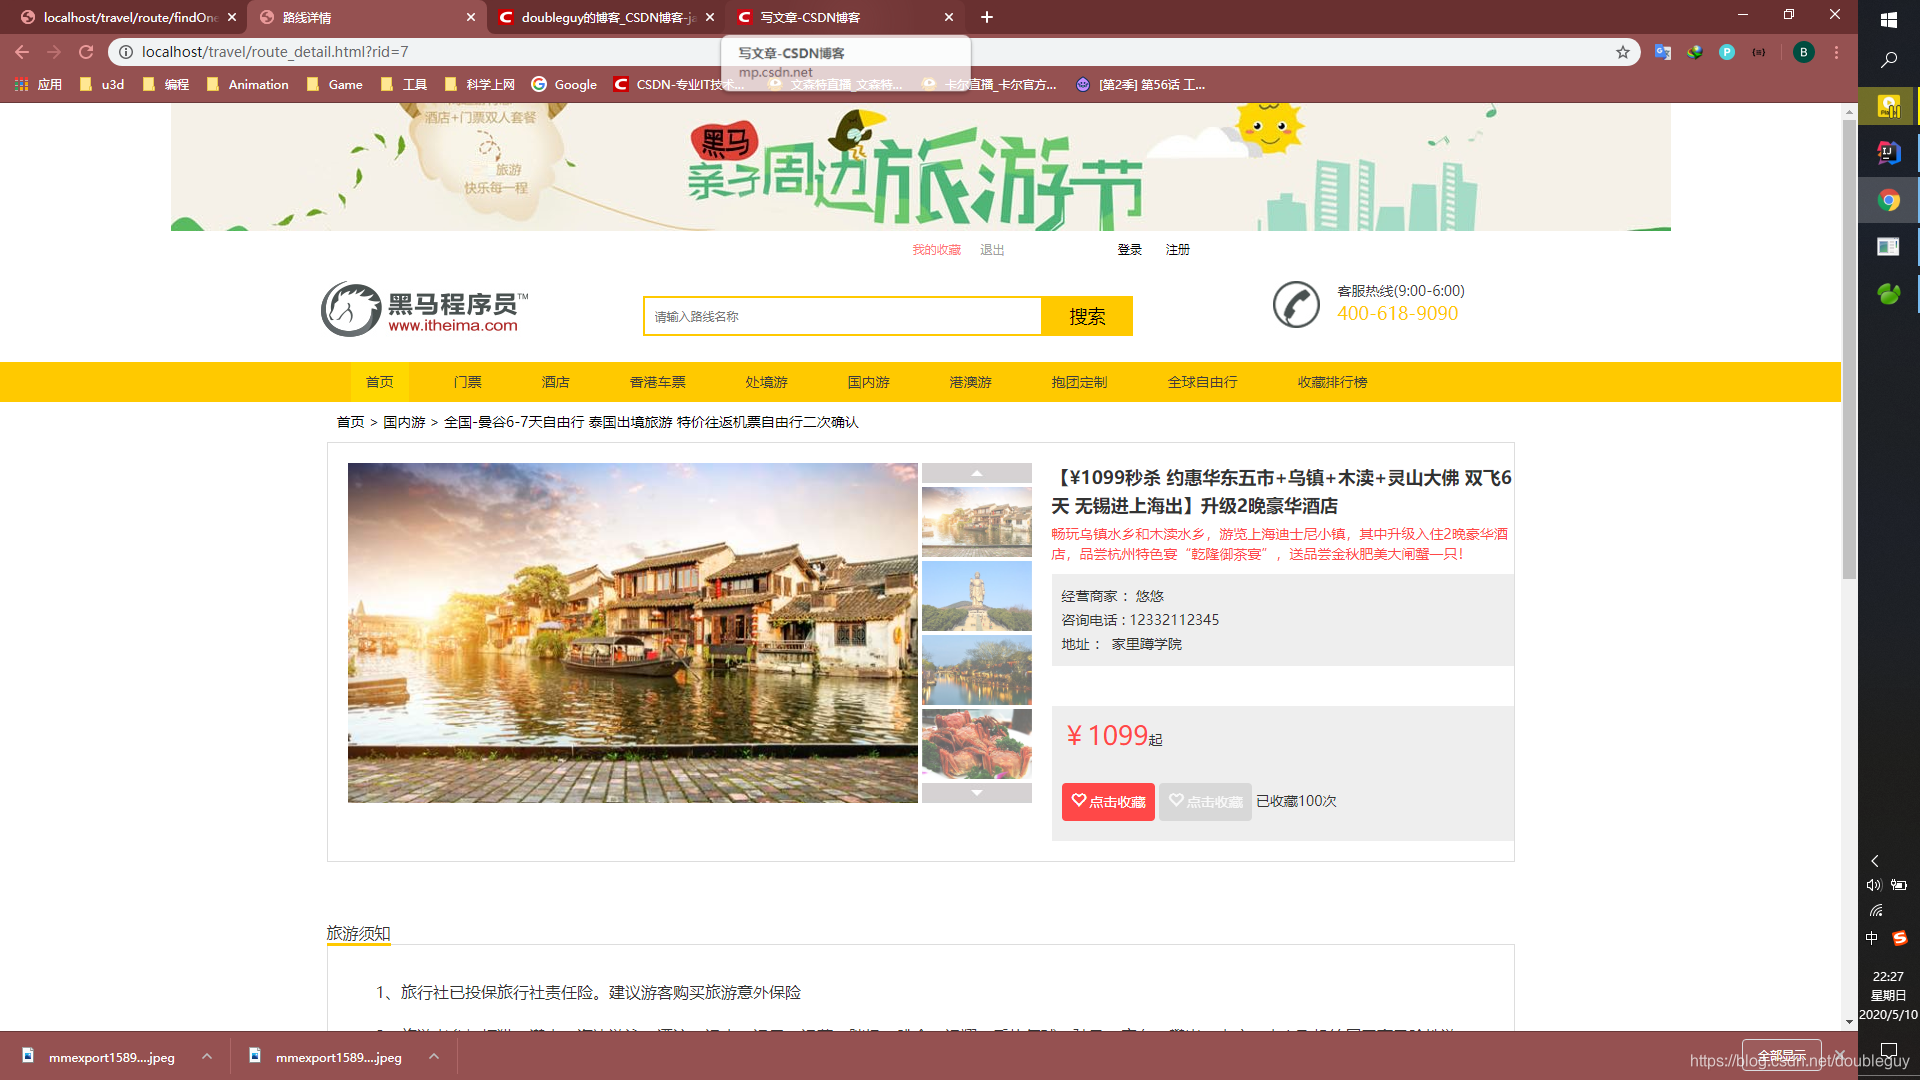The width and height of the screenshot is (1920, 1080).
Task: Click the Sogou input method icon
Action: pyautogui.click(x=1899, y=938)
